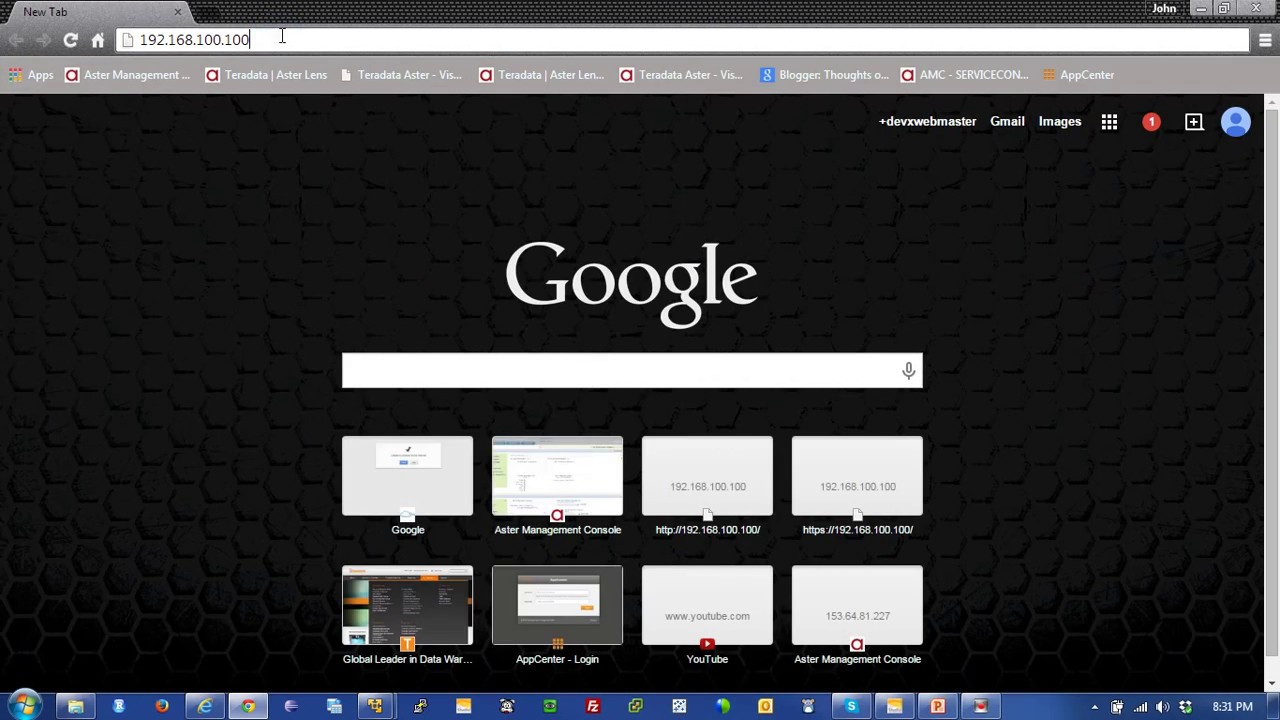1280x720 pixels.
Task: Open the AMC - SERVICECON bookmark
Action: [x=964, y=75]
